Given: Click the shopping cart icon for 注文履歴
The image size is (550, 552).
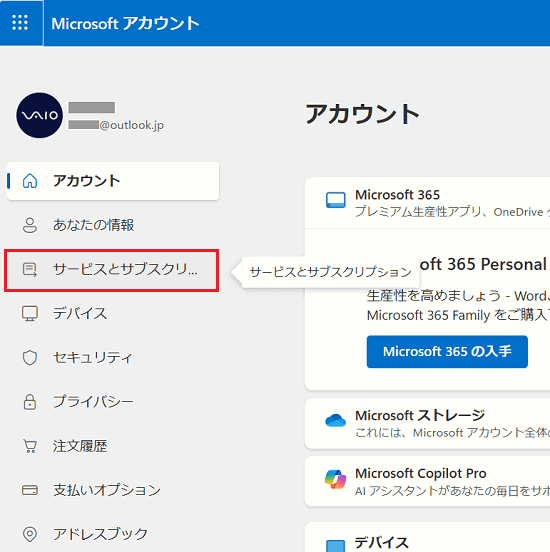Looking at the screenshot, I should (x=30, y=446).
